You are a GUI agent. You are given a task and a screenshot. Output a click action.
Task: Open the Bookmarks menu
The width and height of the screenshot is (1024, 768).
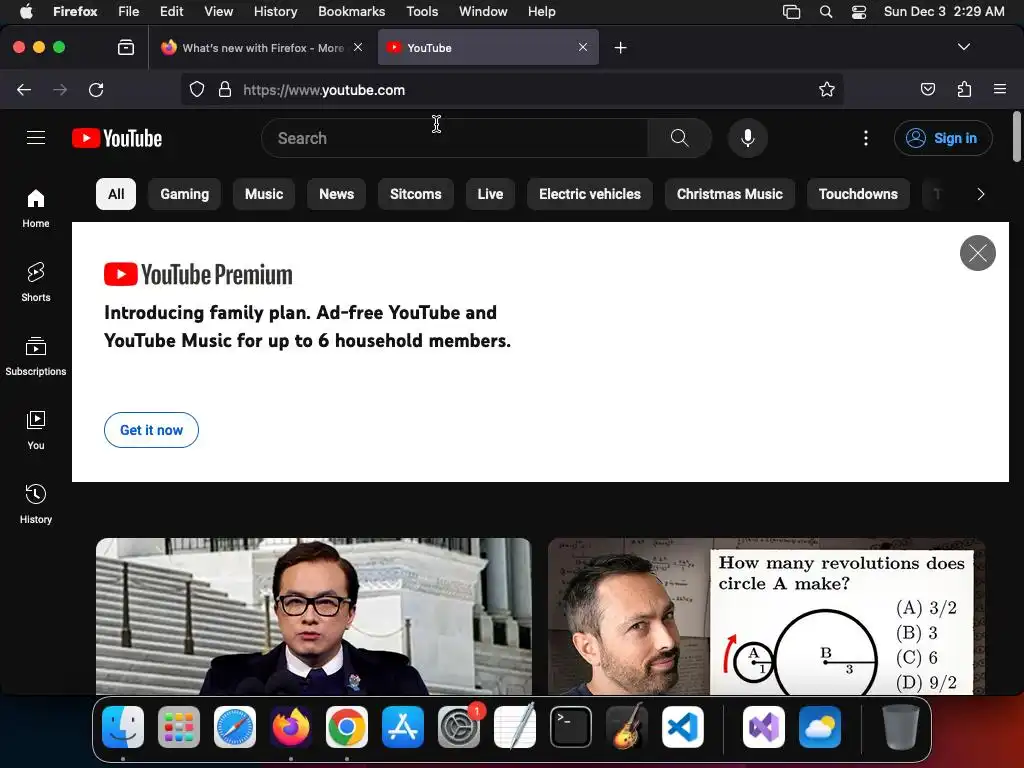(351, 11)
